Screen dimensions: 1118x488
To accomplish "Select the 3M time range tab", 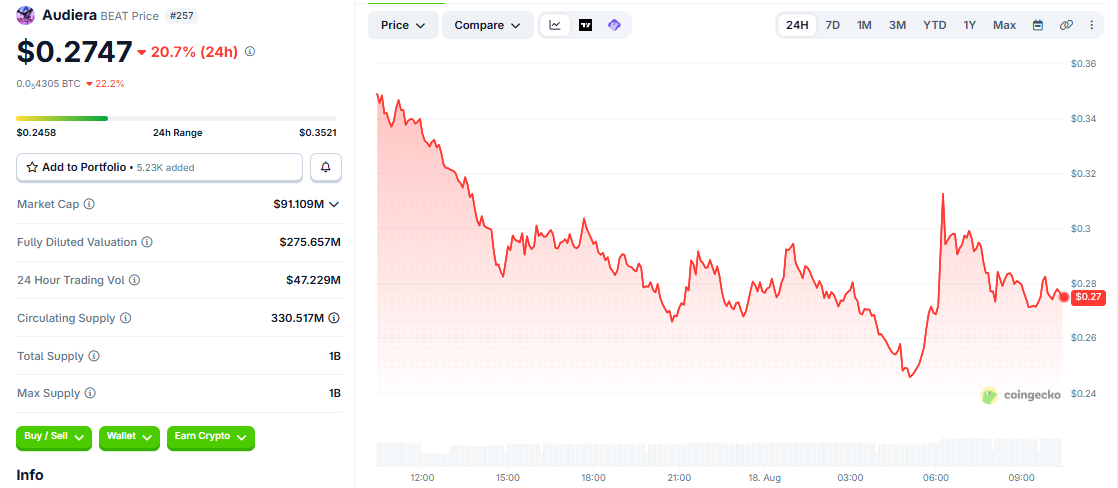I will [897, 25].
